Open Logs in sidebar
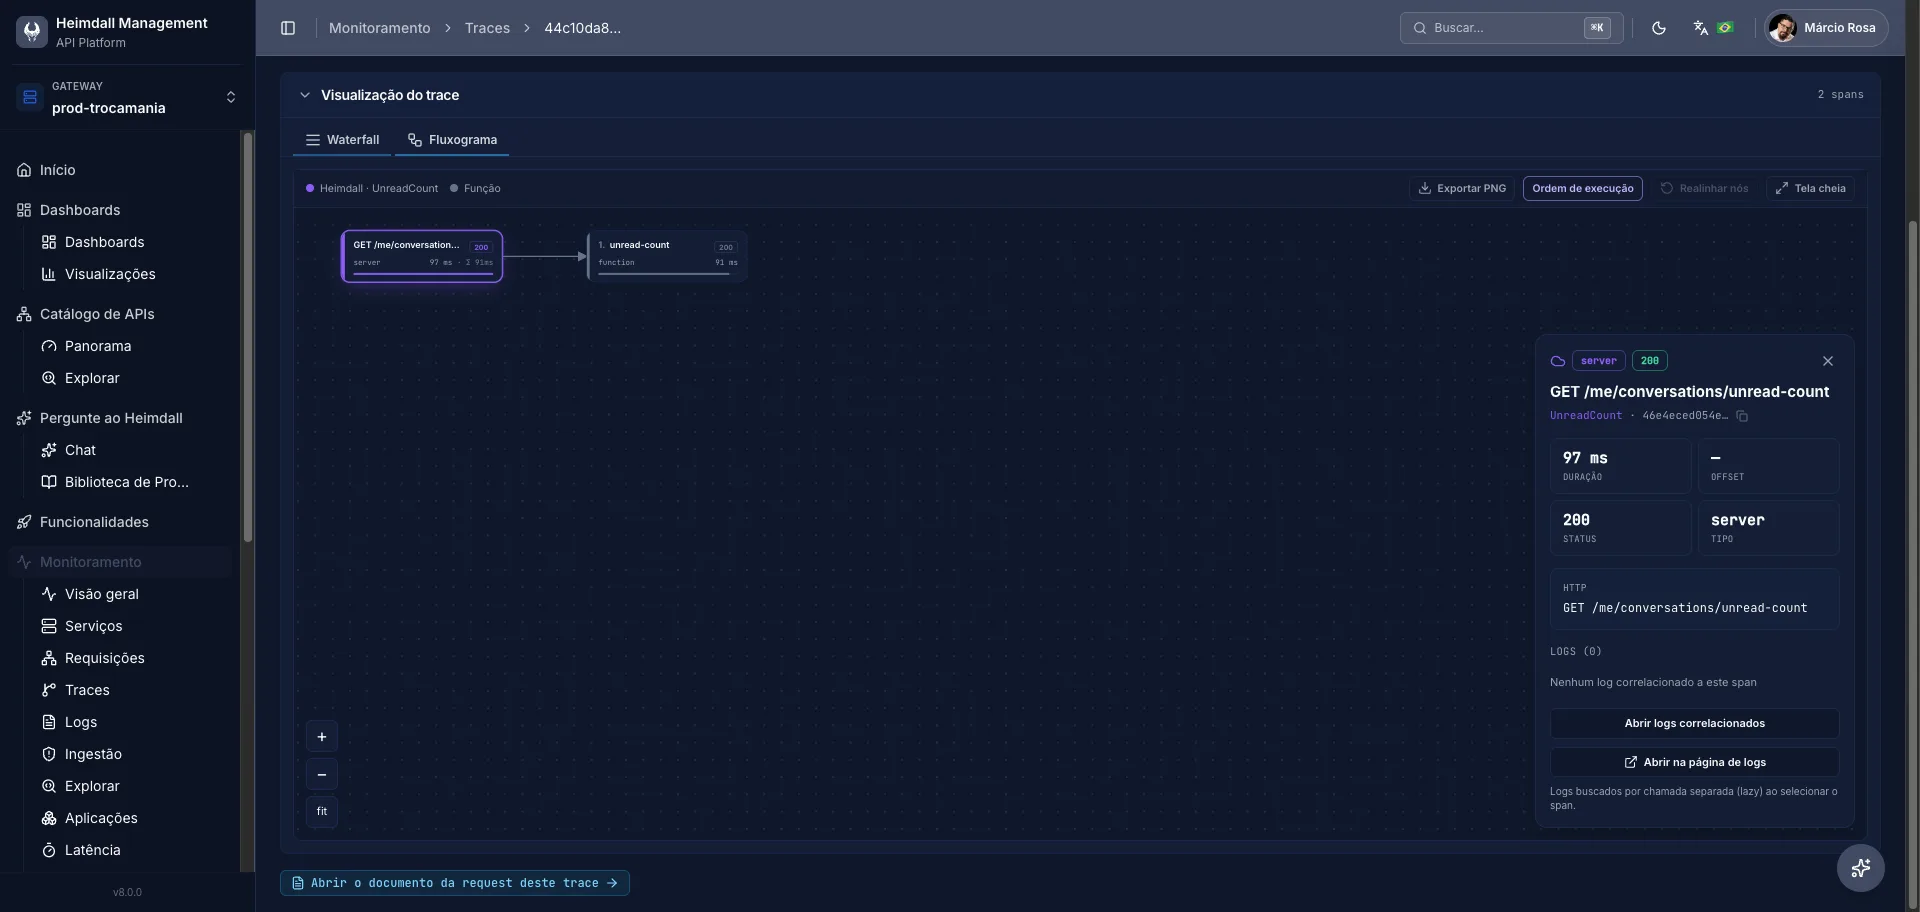The image size is (1920, 912). point(130,722)
